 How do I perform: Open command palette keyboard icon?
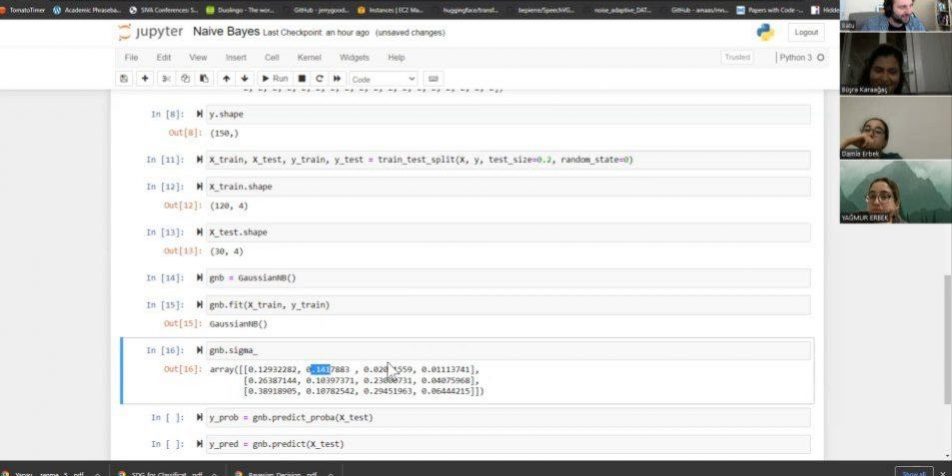[433, 78]
